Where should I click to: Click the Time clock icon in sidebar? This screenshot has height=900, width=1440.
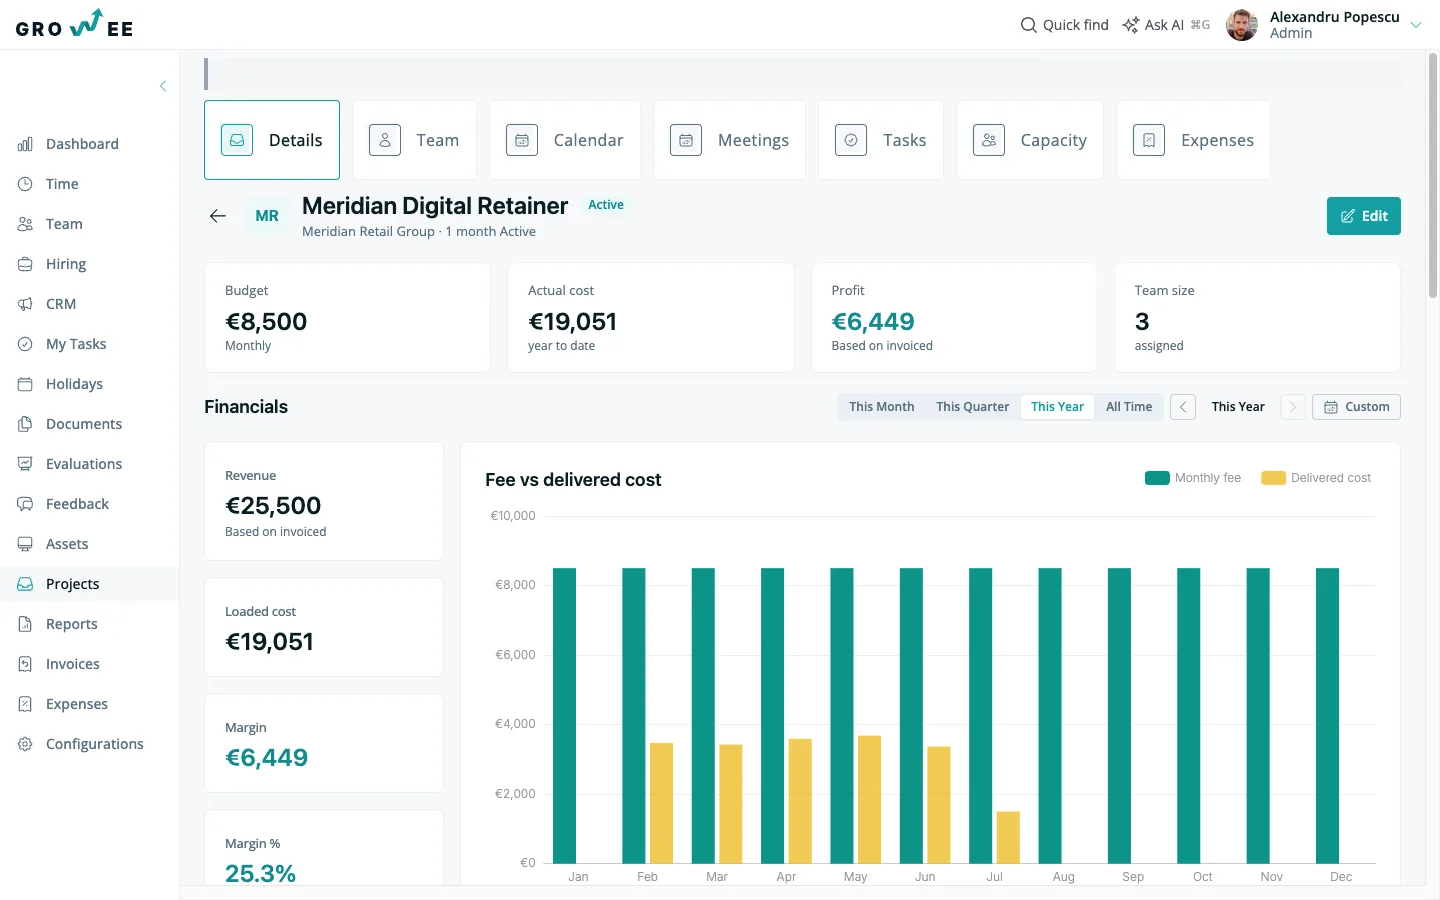(25, 184)
